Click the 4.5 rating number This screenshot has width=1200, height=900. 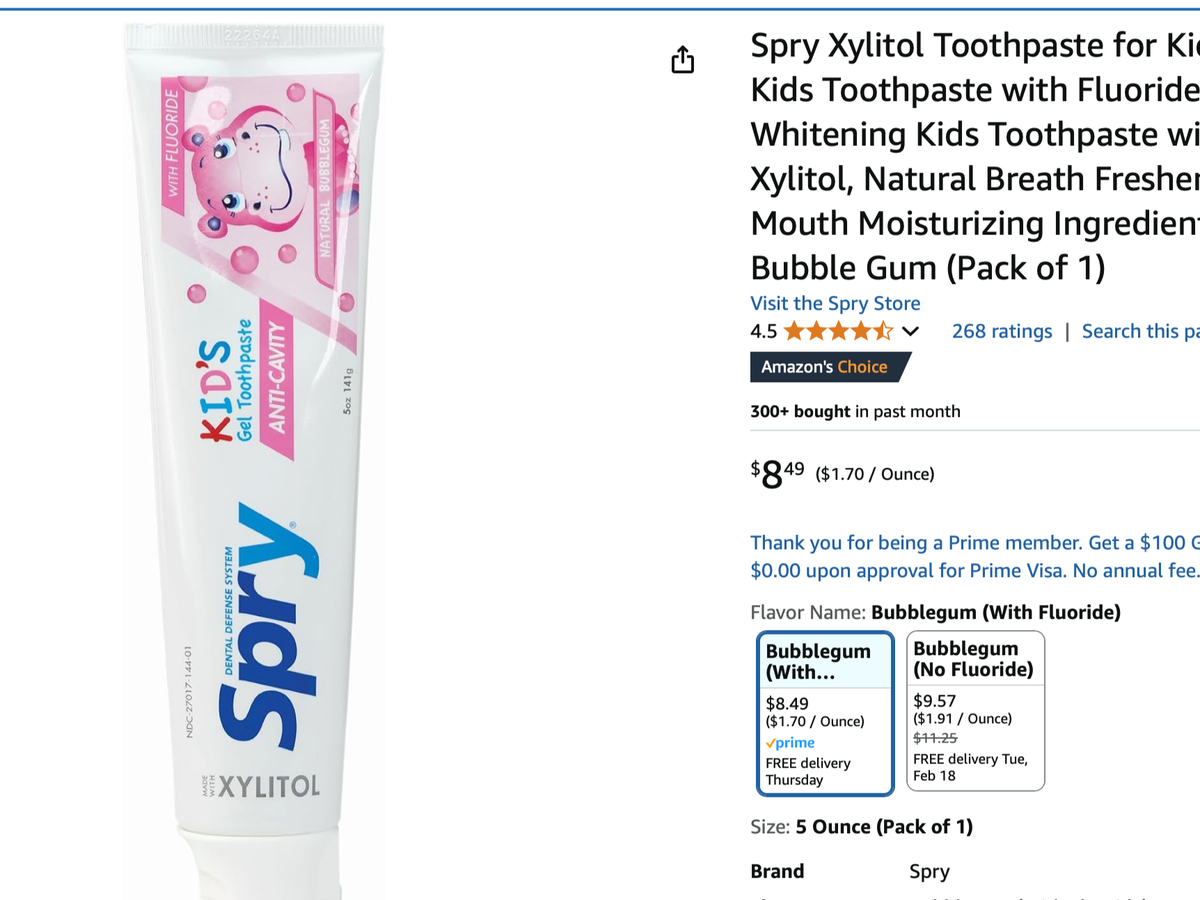tap(763, 331)
